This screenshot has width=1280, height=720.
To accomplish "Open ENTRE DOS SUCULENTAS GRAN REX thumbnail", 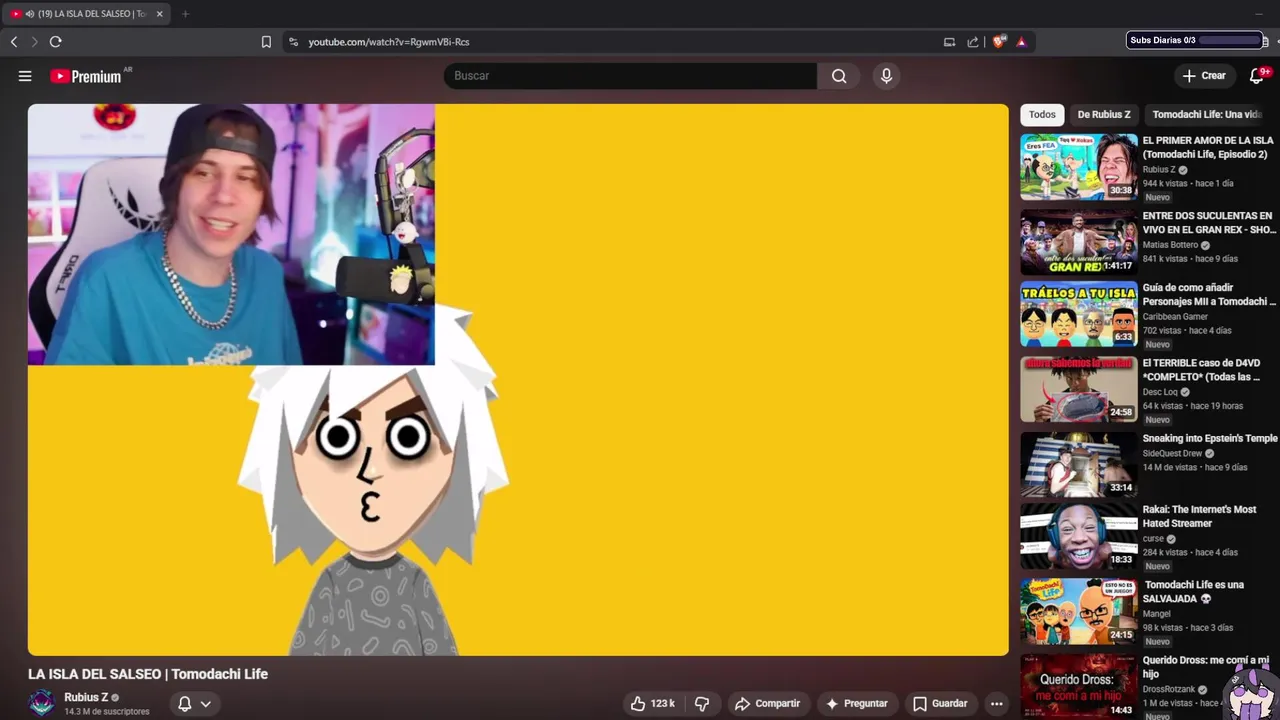I will (1079, 242).
